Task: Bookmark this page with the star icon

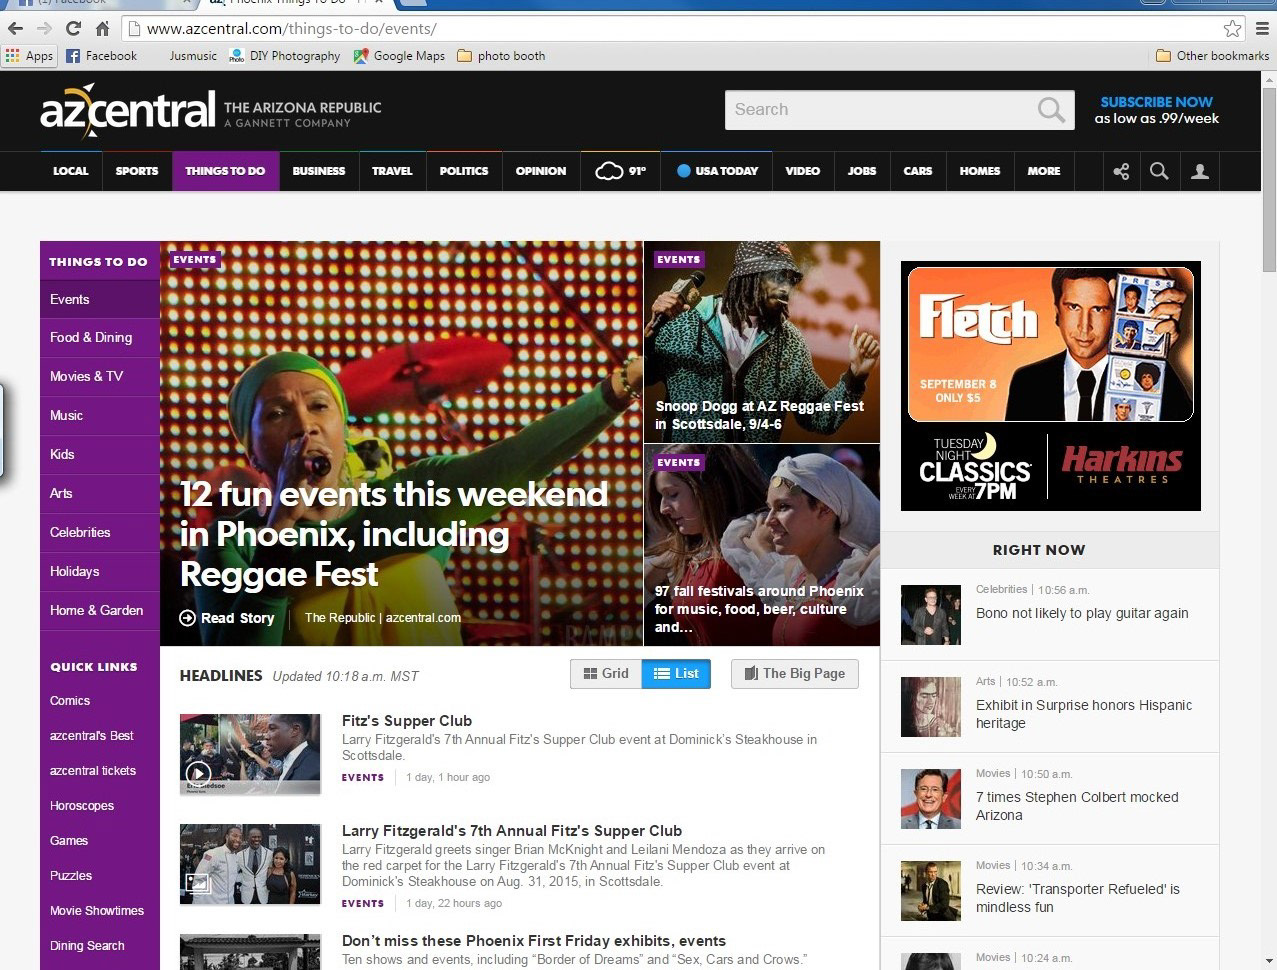Action: pyautogui.click(x=1233, y=28)
